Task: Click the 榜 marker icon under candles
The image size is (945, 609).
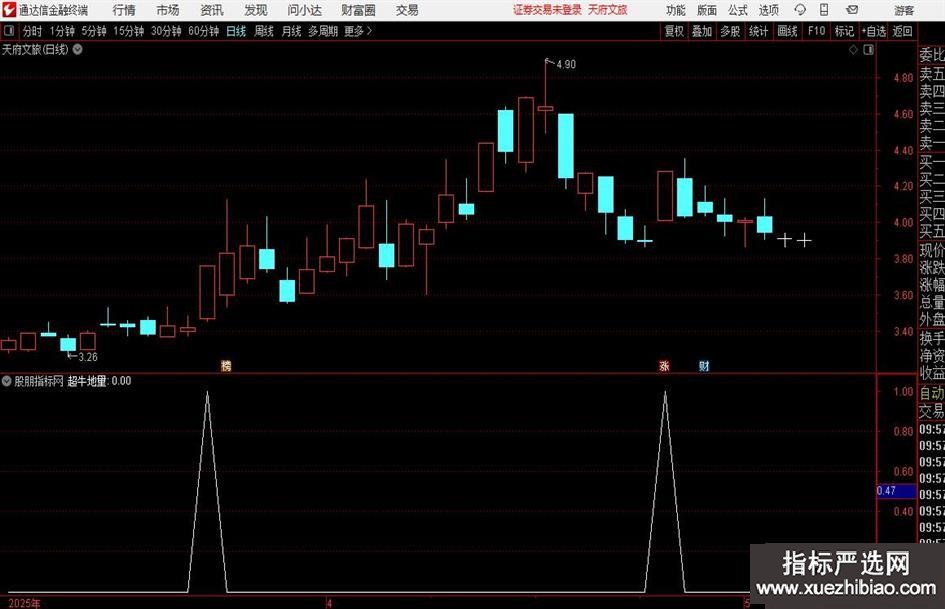Action: pyautogui.click(x=226, y=365)
